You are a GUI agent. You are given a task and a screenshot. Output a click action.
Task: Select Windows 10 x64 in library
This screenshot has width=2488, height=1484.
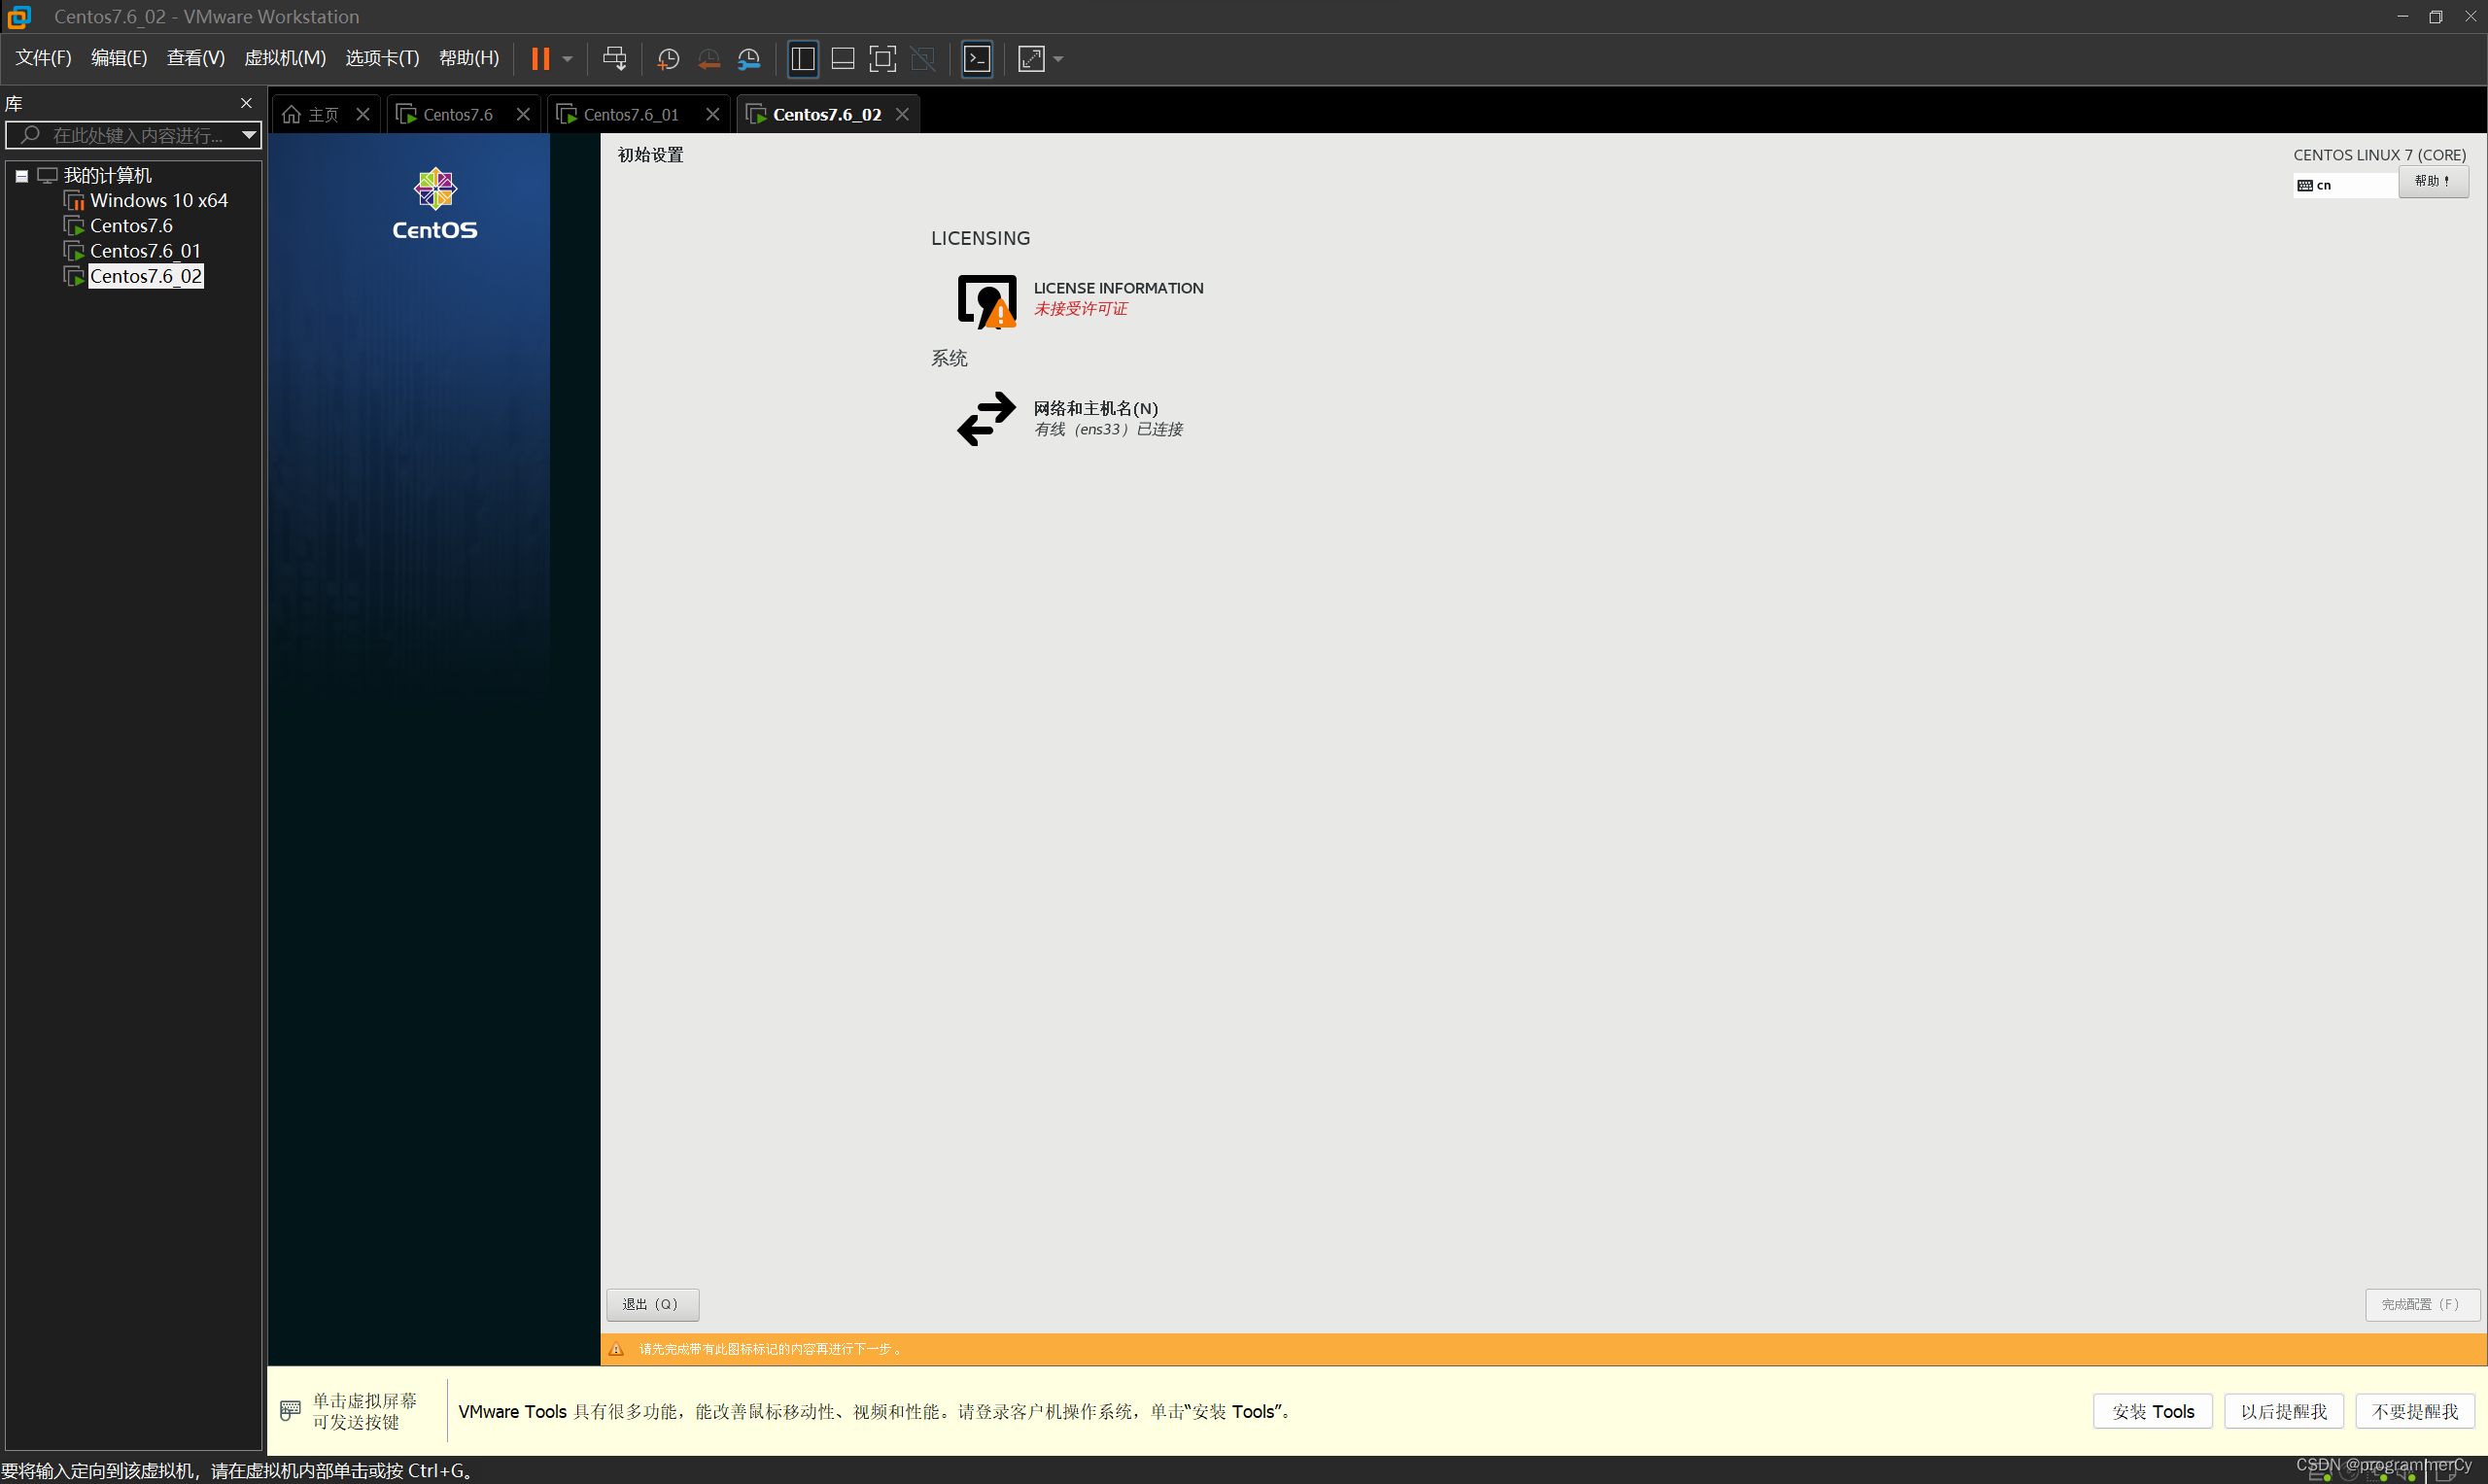point(158,201)
